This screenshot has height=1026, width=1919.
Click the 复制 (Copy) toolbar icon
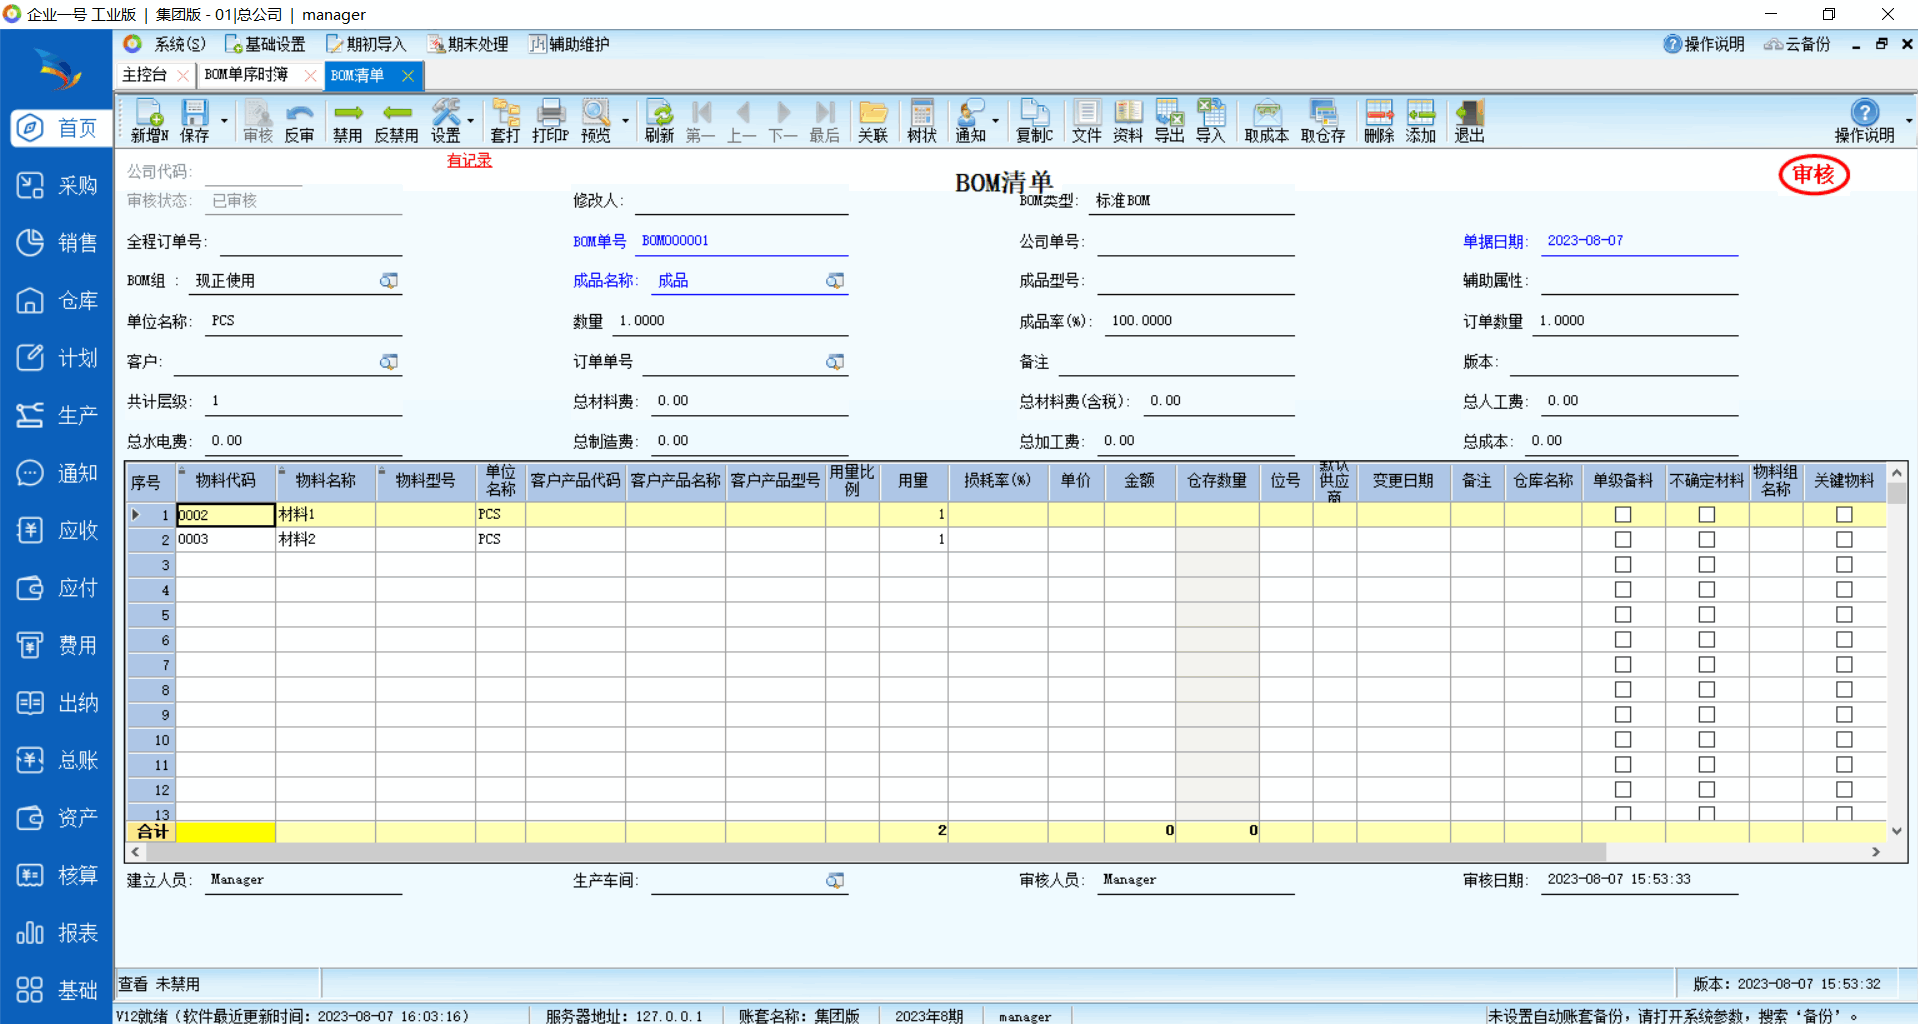click(x=1034, y=121)
